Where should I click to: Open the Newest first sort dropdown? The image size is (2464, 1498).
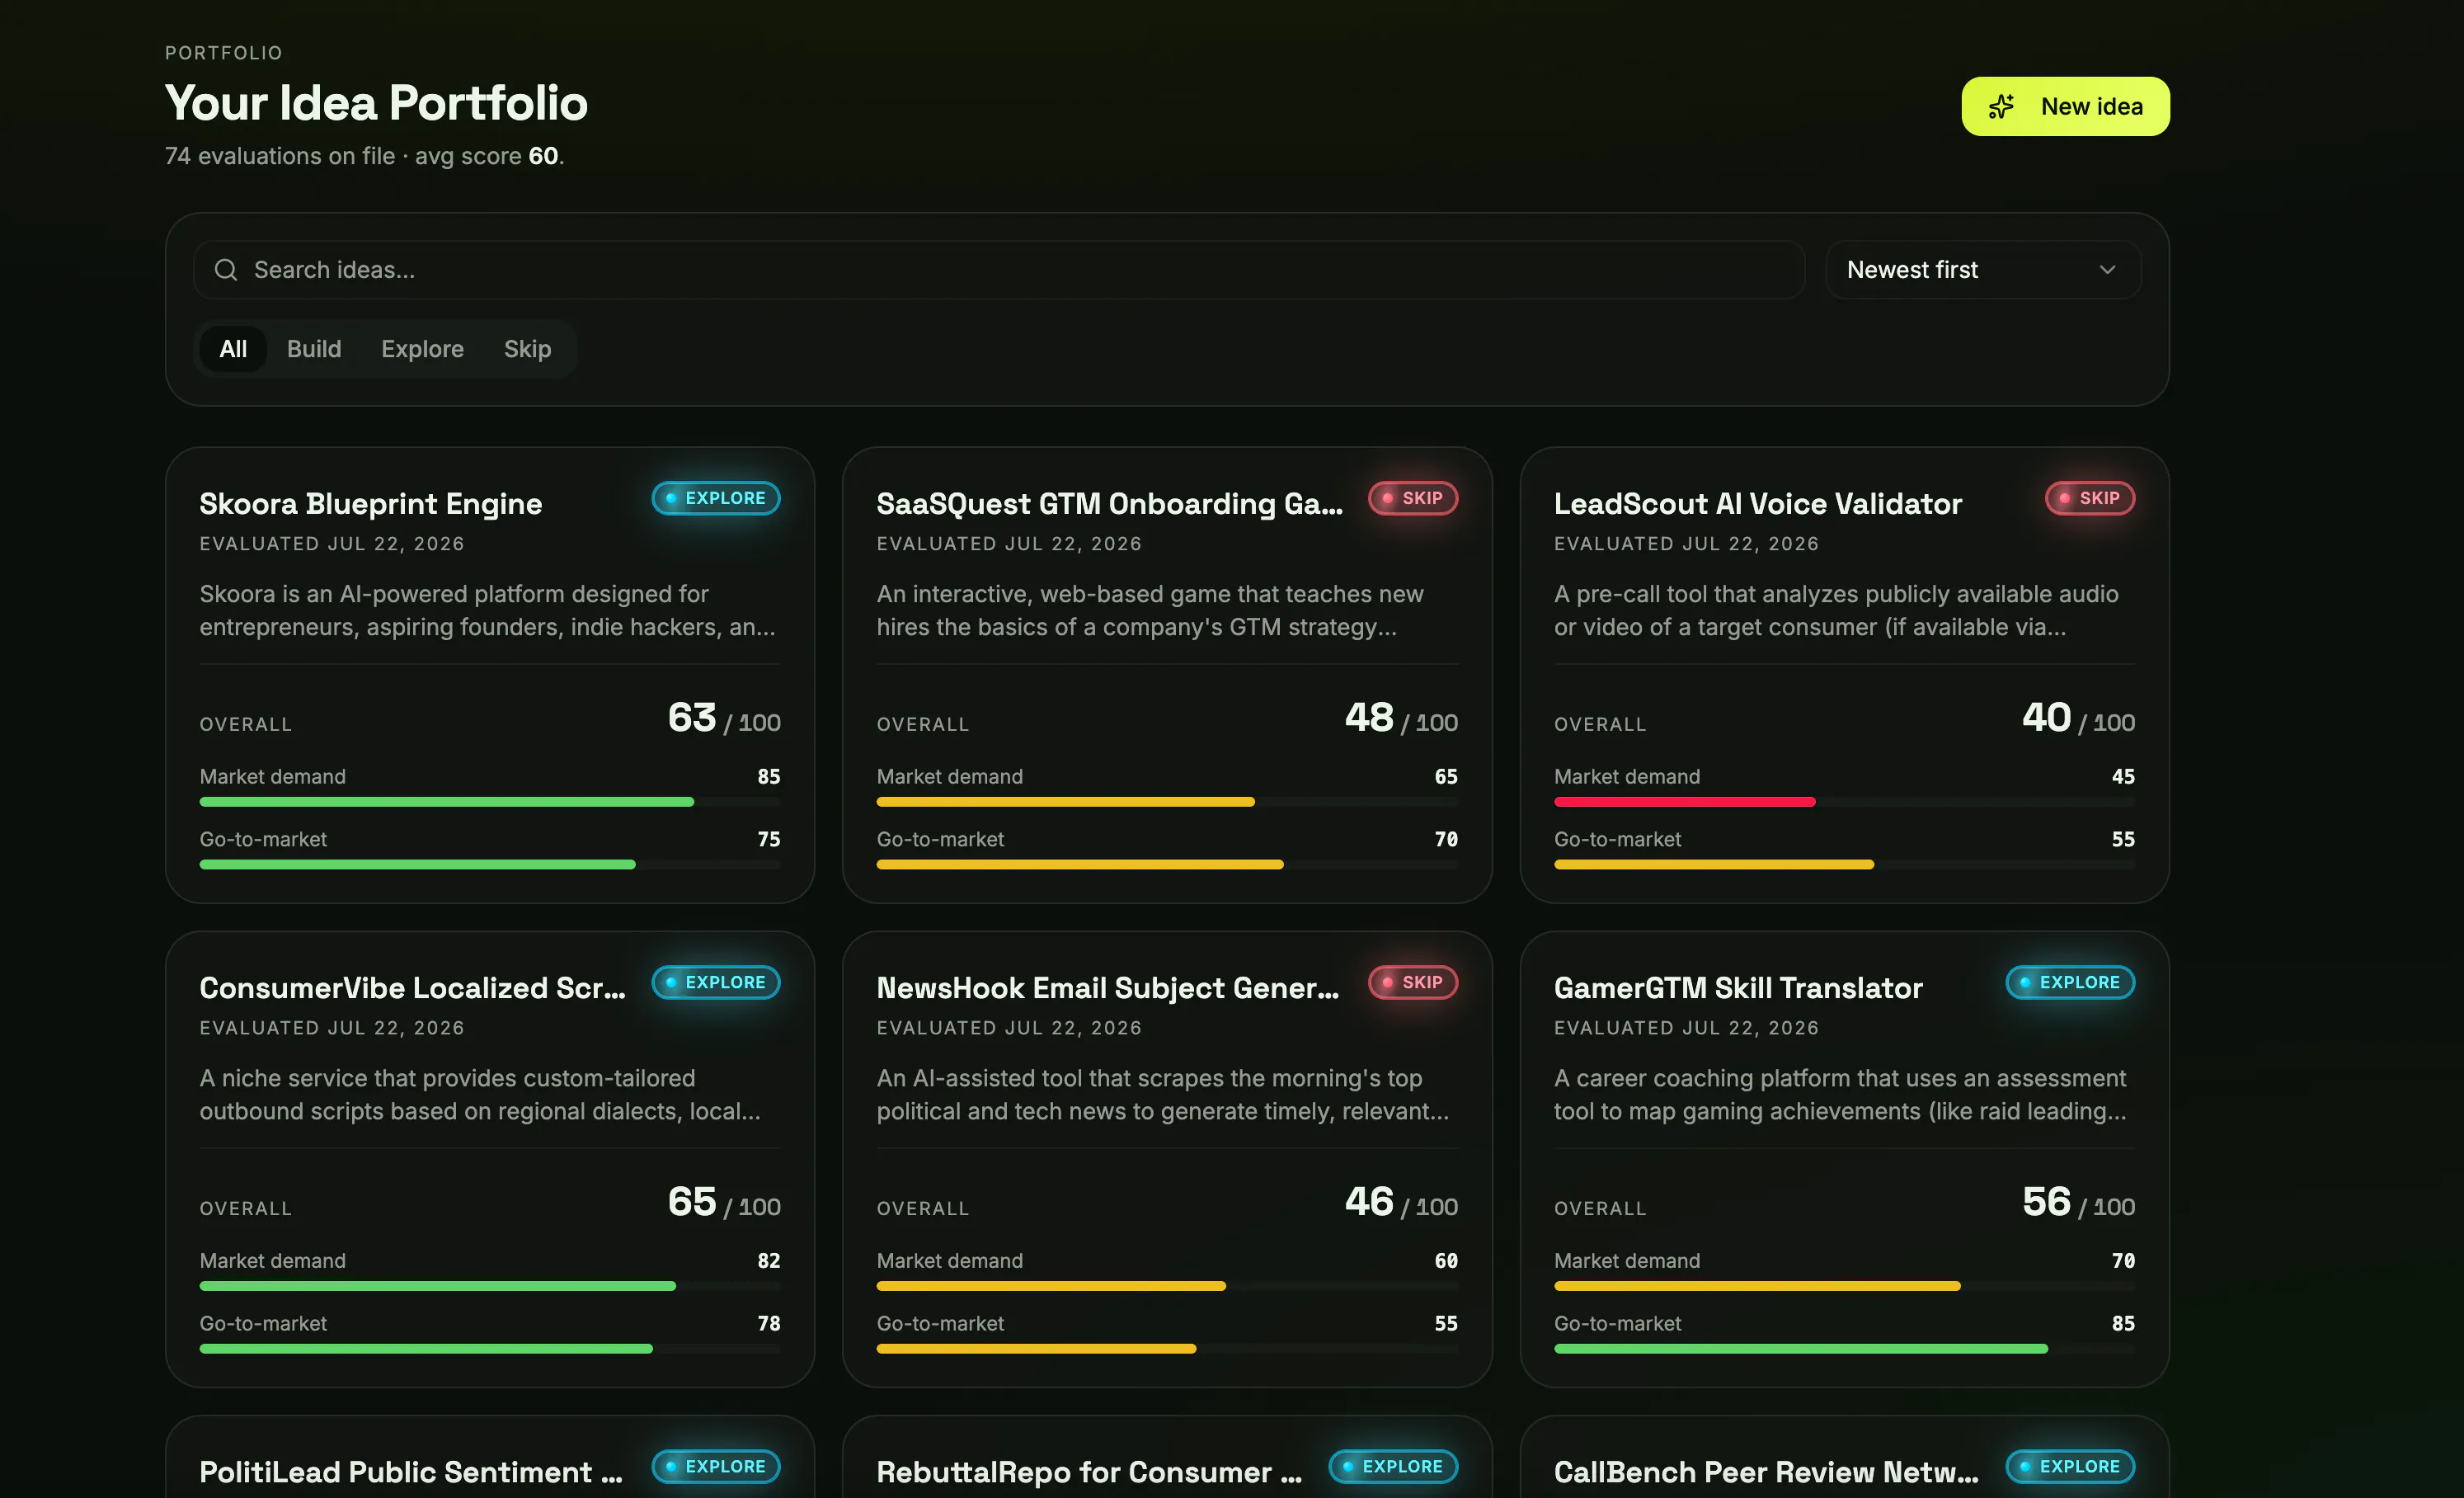click(x=1983, y=270)
